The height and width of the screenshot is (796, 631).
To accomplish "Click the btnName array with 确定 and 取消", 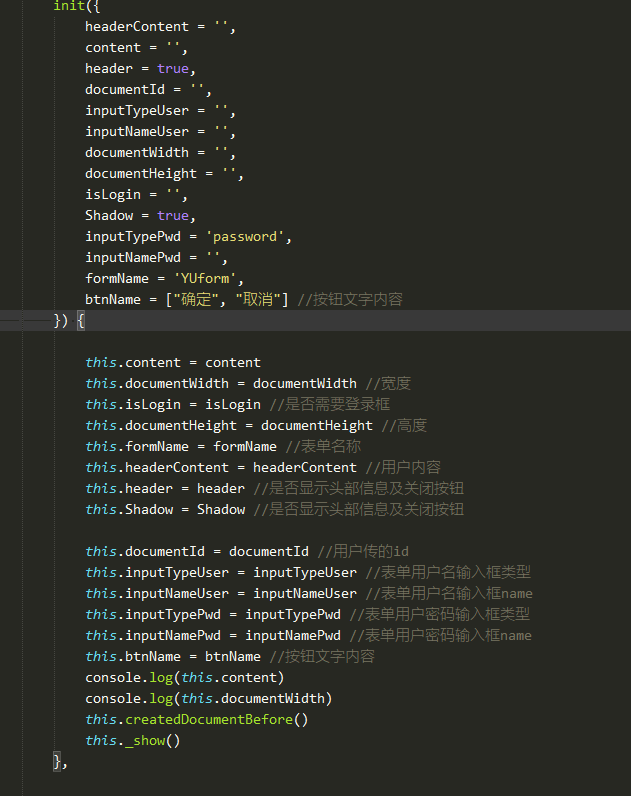I will click(187, 300).
